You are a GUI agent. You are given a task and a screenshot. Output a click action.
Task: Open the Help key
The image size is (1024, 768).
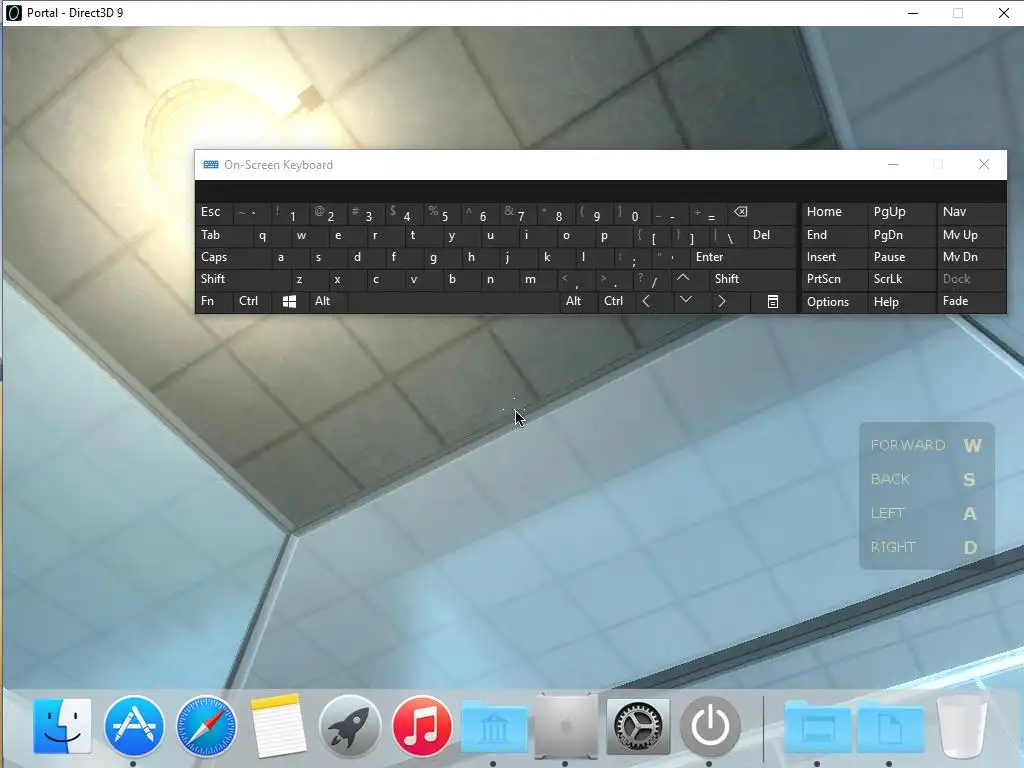tap(901, 301)
